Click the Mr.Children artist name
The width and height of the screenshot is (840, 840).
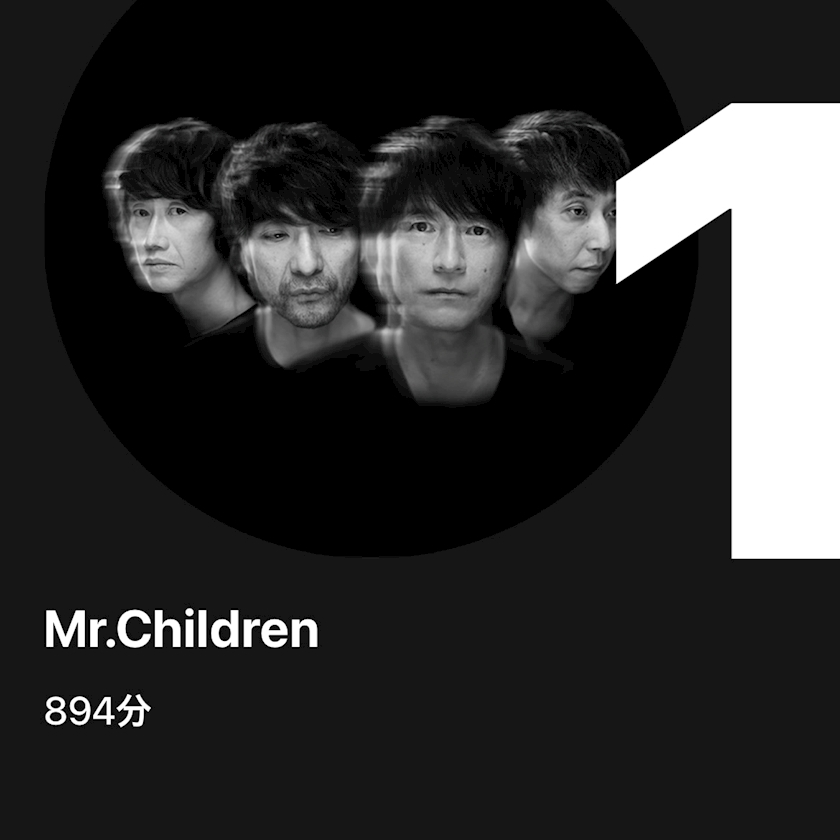coord(182,629)
